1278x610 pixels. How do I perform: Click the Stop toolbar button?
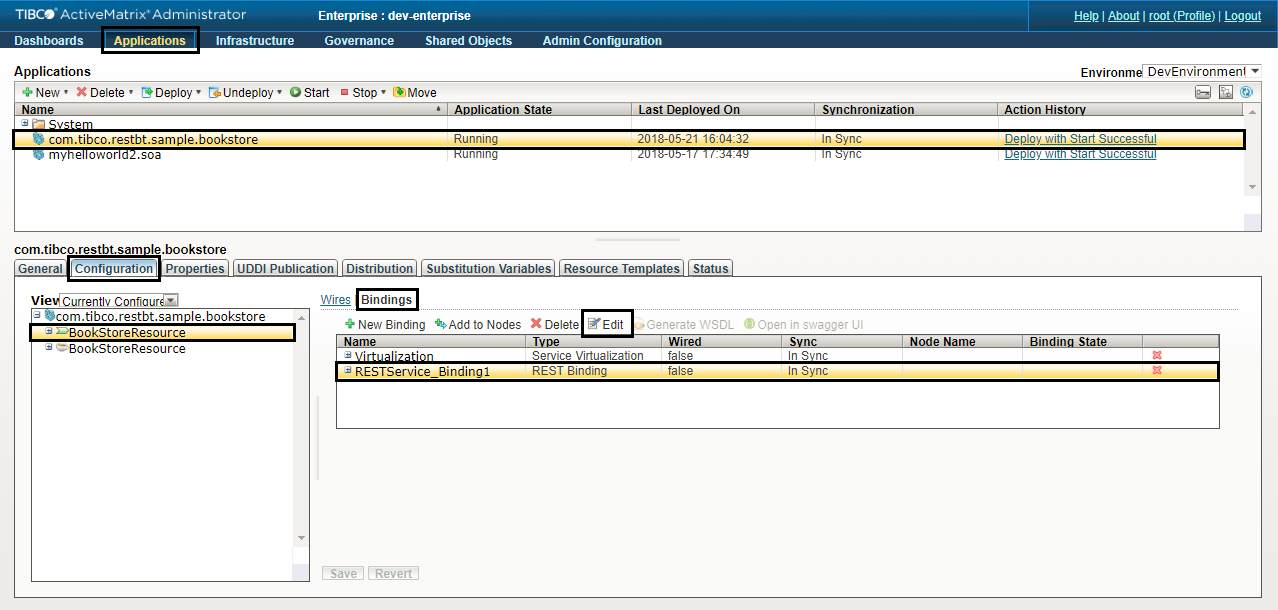tap(359, 92)
